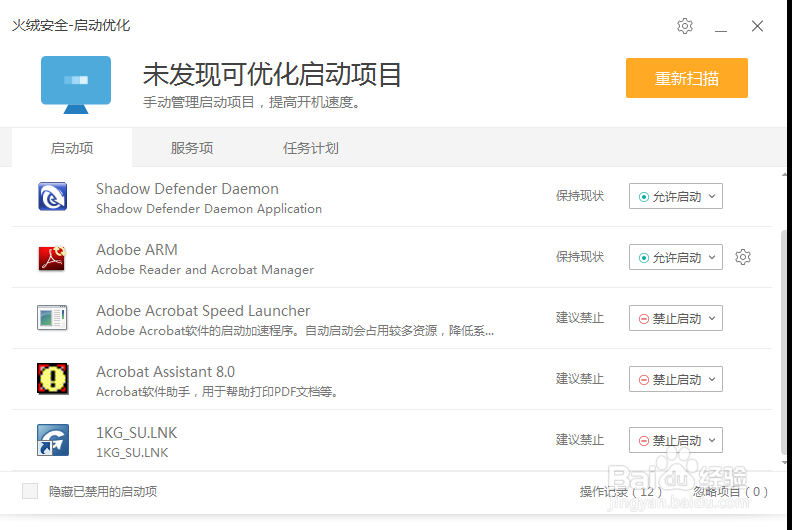Open Adobe ARM startup permission dropdown
Image resolution: width=792 pixels, height=530 pixels.
point(675,257)
